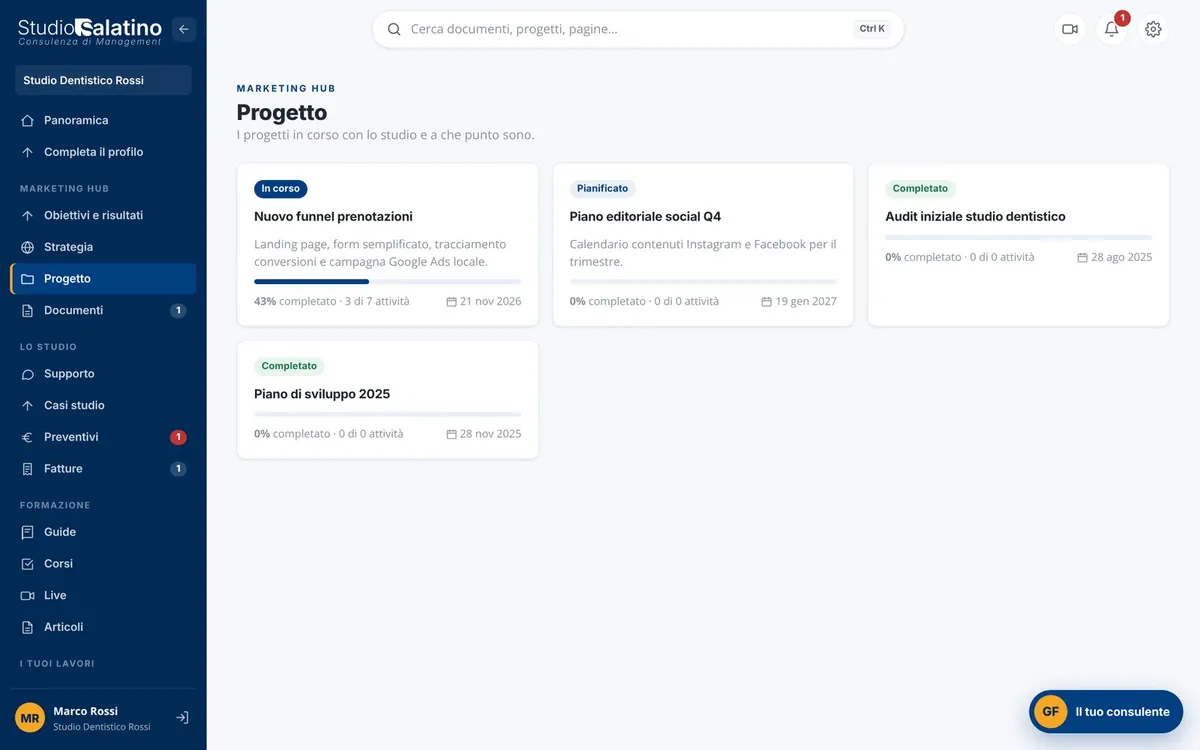Click the folder icon beside Progetto
The height and width of the screenshot is (750, 1200).
click(x=27, y=279)
